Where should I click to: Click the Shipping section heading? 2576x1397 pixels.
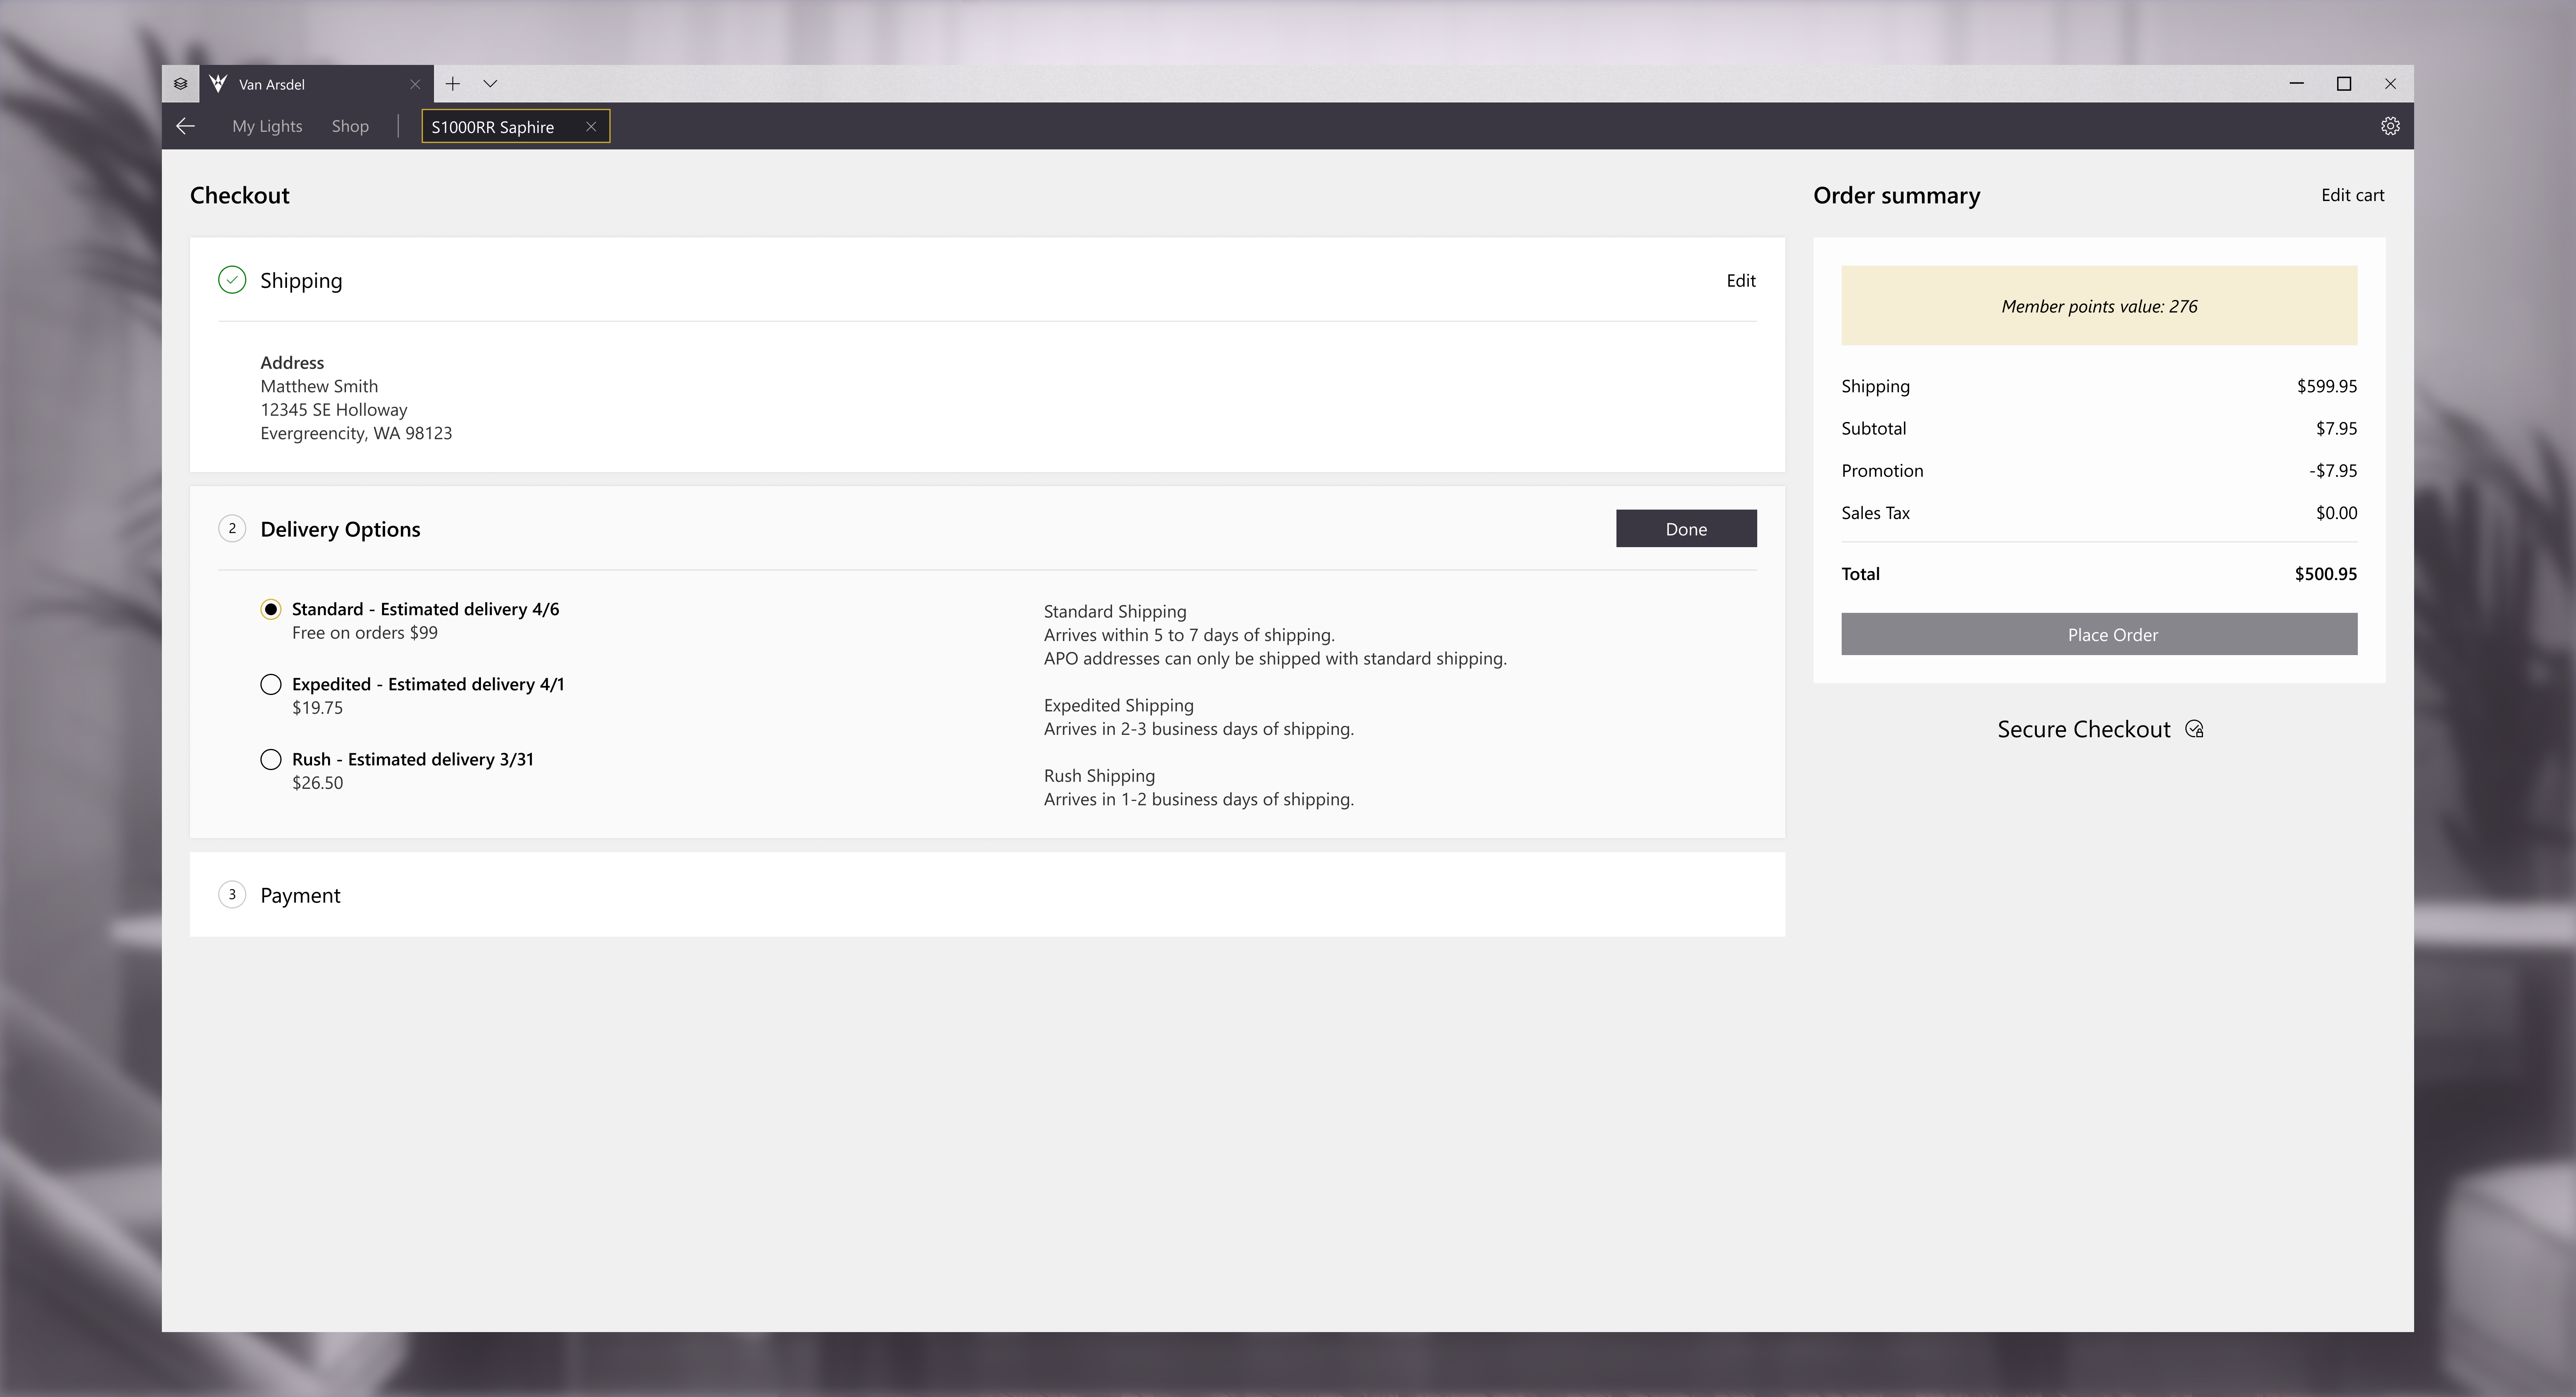point(301,281)
